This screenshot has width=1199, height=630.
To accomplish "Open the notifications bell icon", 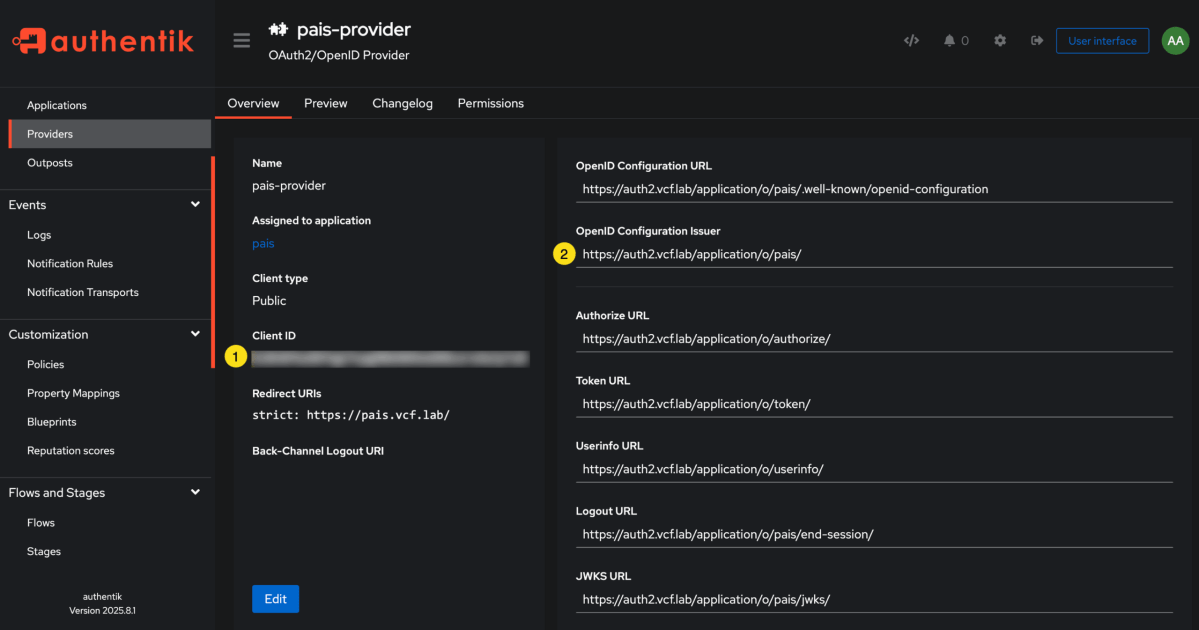I will click(949, 41).
